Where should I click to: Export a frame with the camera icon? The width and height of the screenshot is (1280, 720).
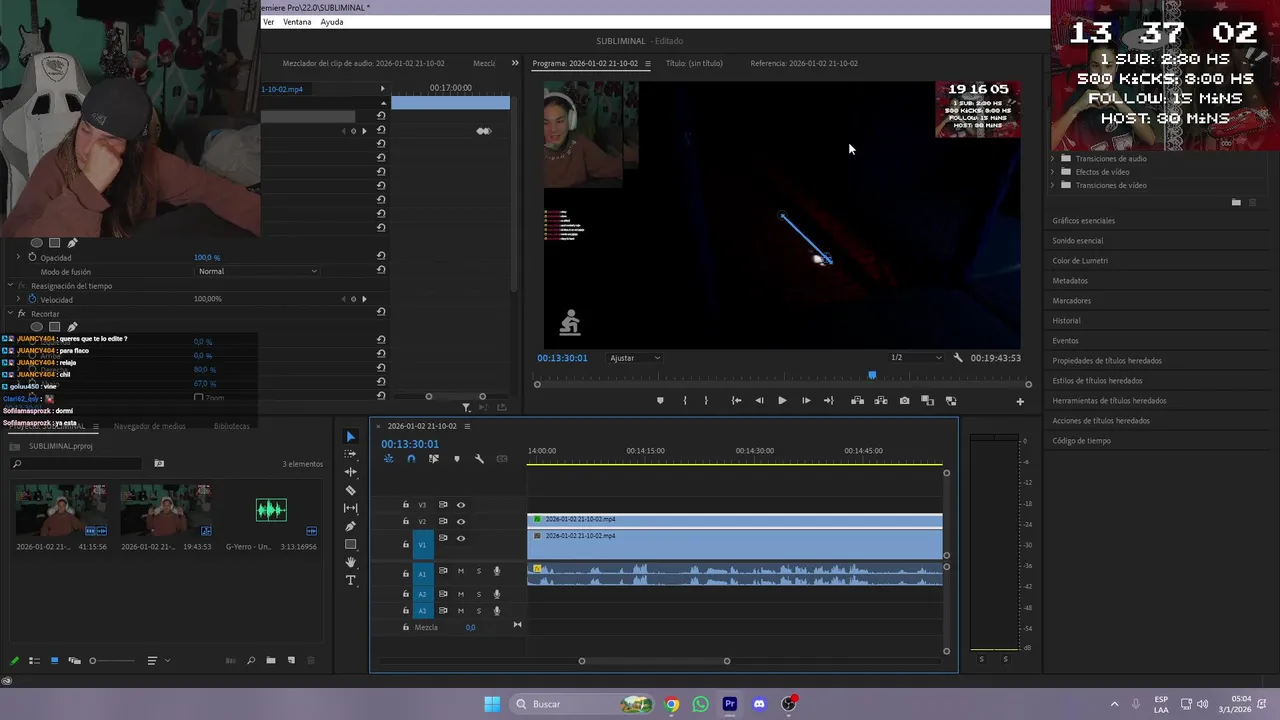tap(905, 401)
